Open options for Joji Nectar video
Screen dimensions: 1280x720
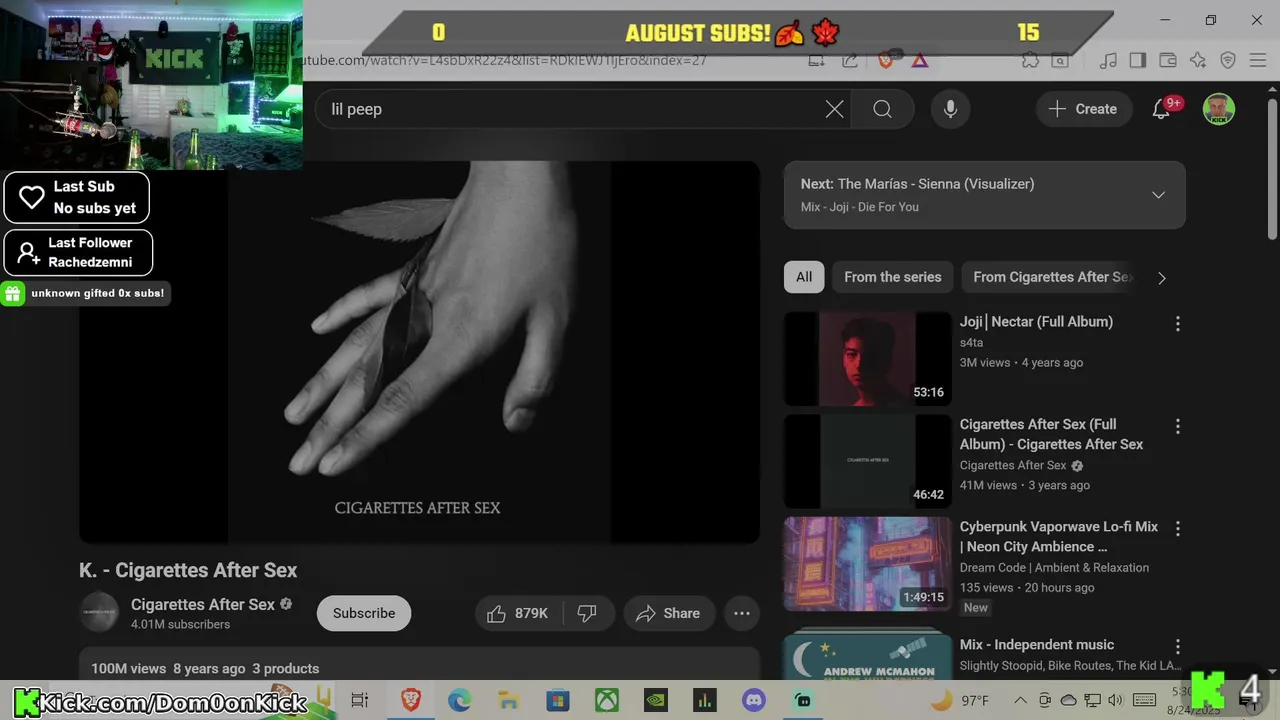1177,323
